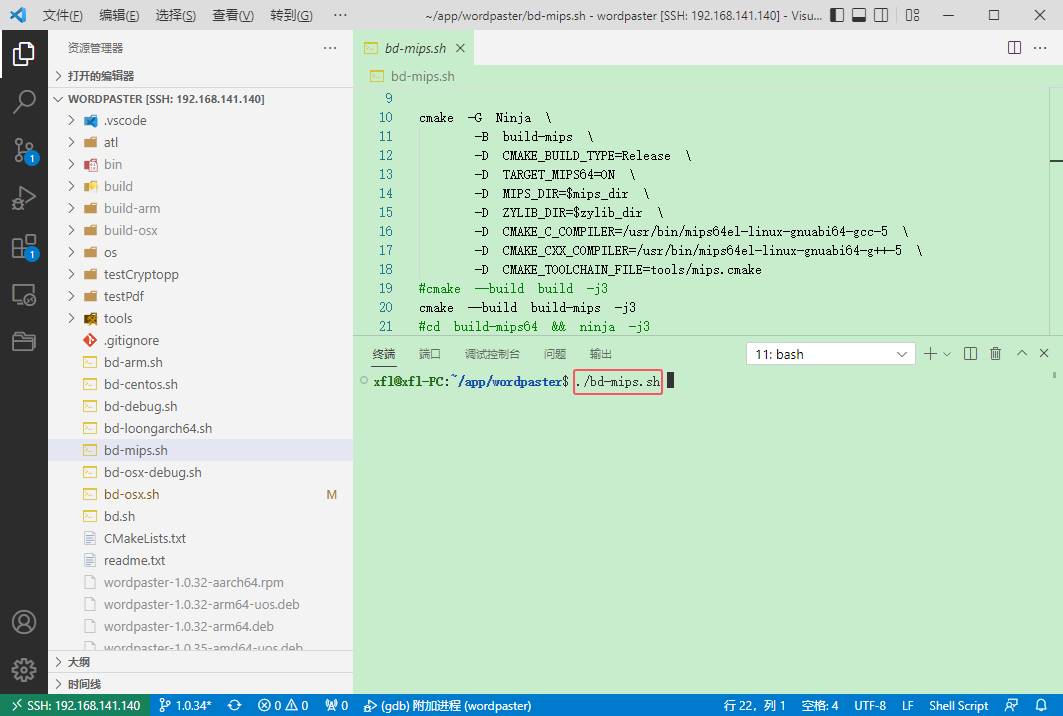The width and height of the screenshot is (1063, 716).
Task: Switch to the 调试控制台 panel tab
Action: [492, 354]
